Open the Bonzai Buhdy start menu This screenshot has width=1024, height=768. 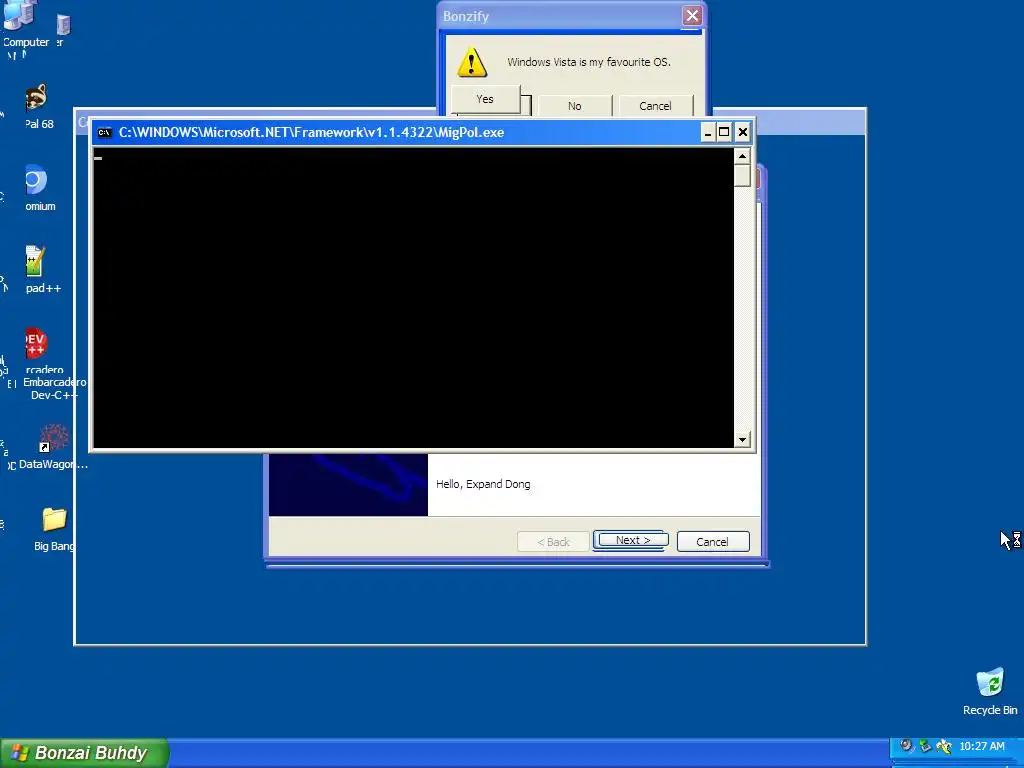click(x=84, y=753)
